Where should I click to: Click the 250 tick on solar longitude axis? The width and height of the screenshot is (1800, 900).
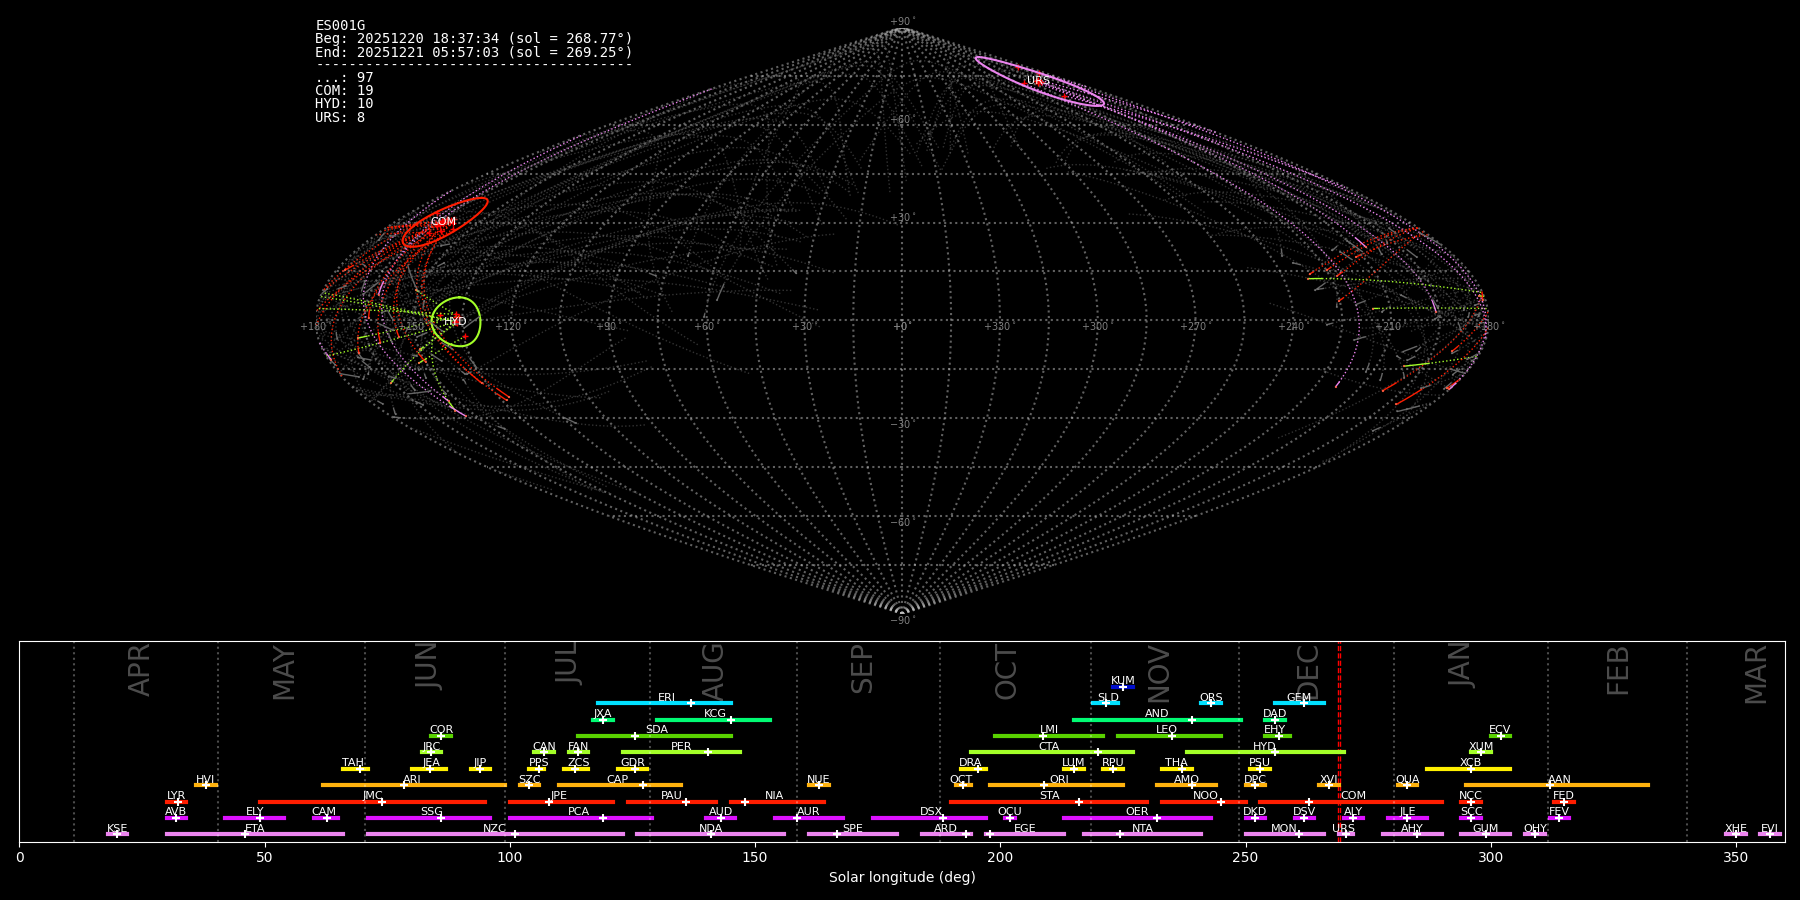tap(1245, 857)
